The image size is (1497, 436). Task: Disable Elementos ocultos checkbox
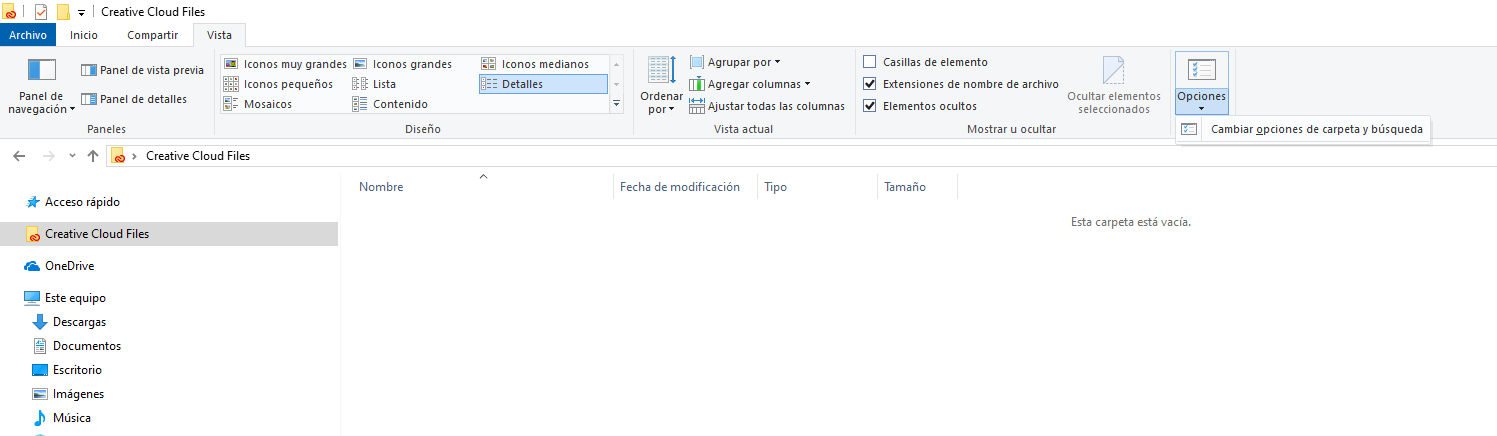pyautogui.click(x=870, y=106)
